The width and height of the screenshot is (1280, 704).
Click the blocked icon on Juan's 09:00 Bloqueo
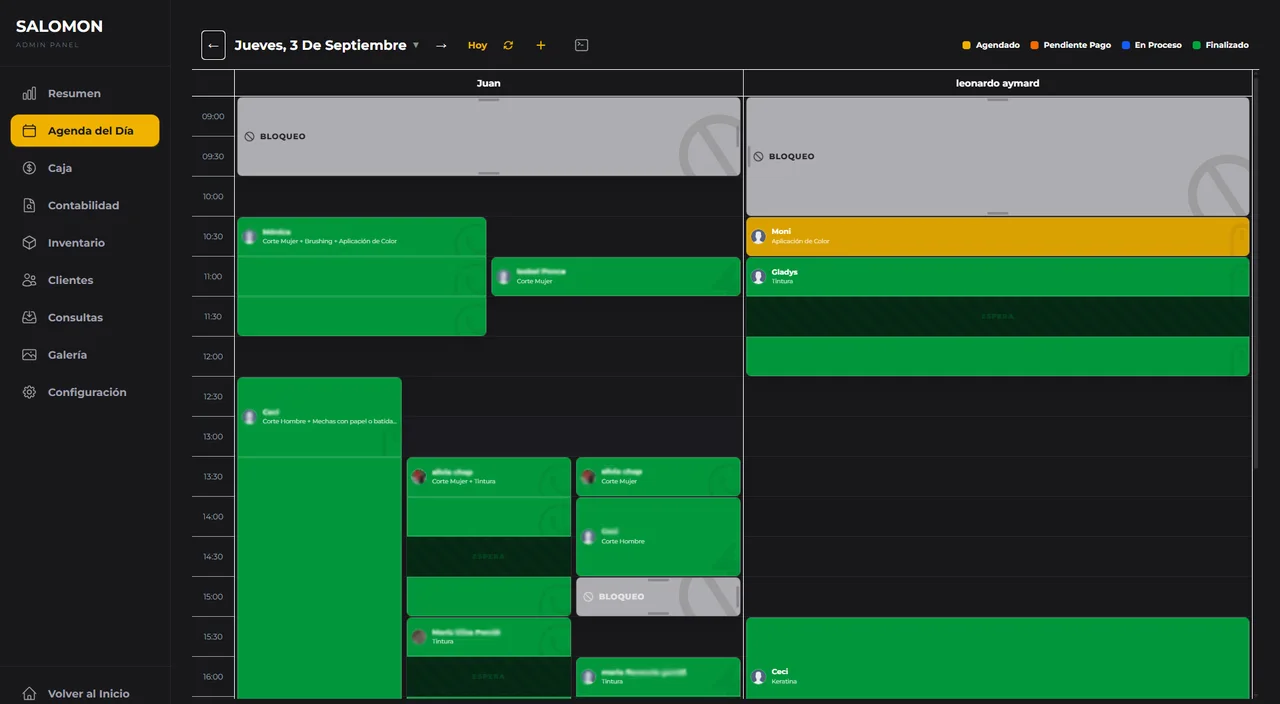(x=250, y=136)
